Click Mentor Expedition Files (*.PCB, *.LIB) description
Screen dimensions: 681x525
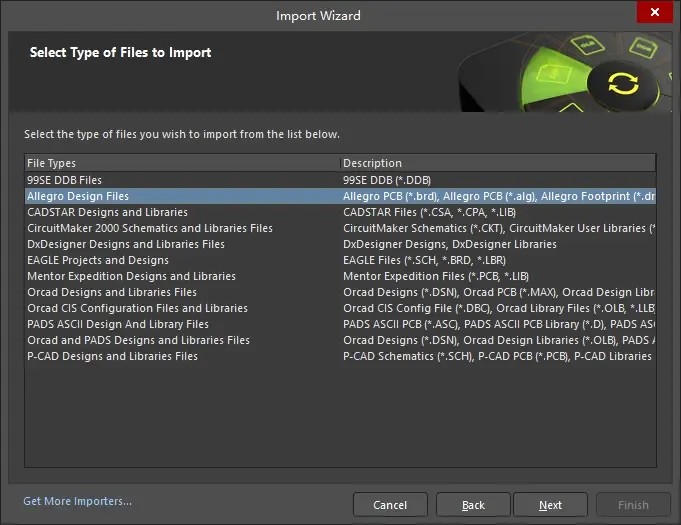[x=436, y=276]
